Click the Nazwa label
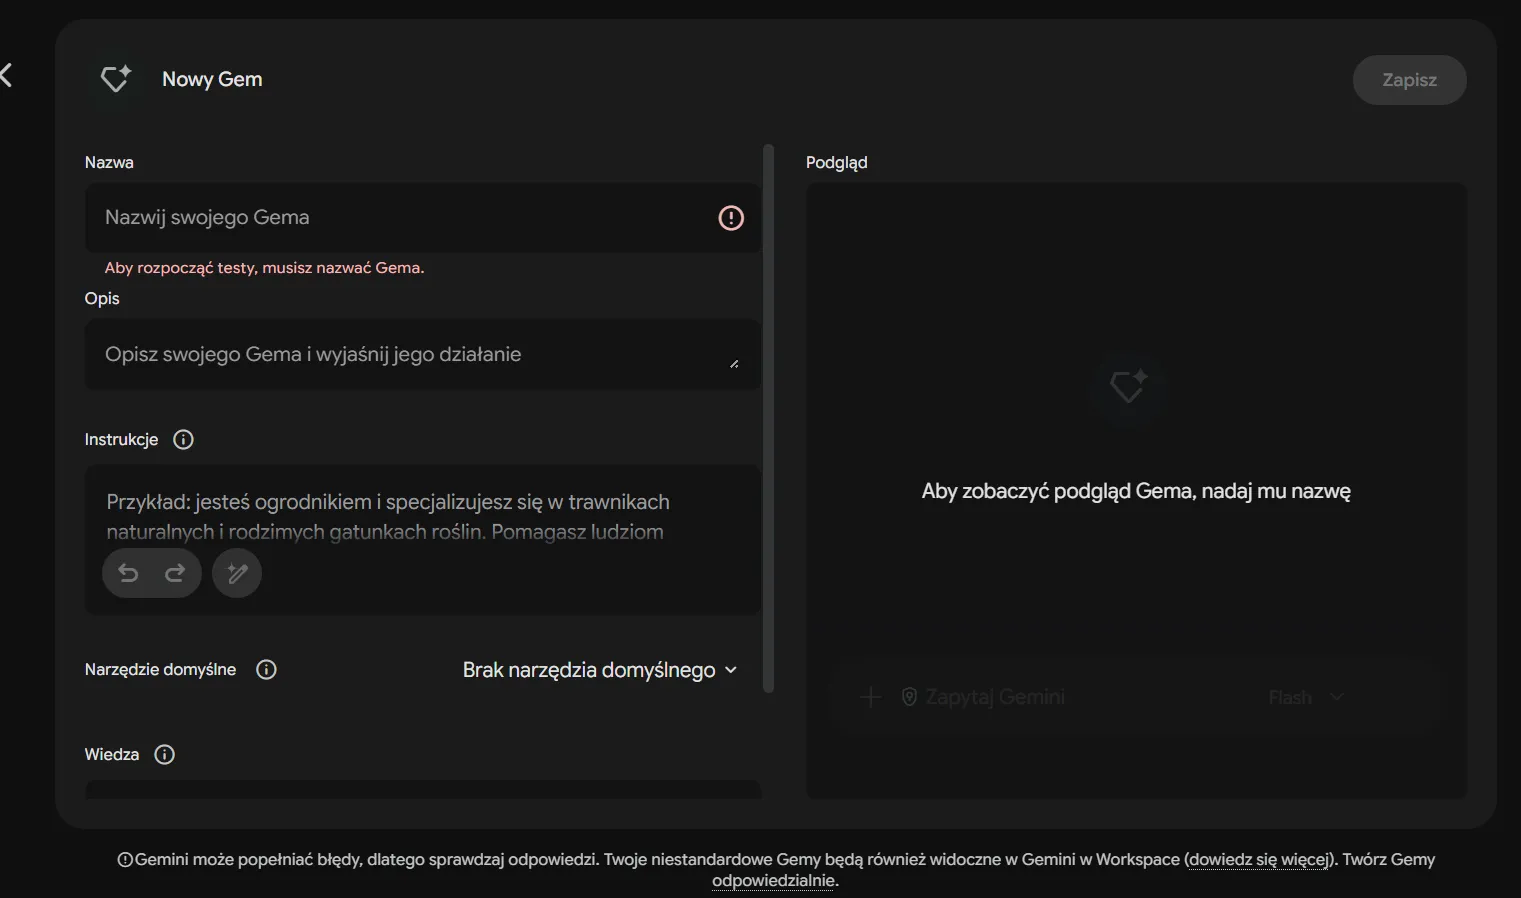1521x898 pixels. (109, 163)
